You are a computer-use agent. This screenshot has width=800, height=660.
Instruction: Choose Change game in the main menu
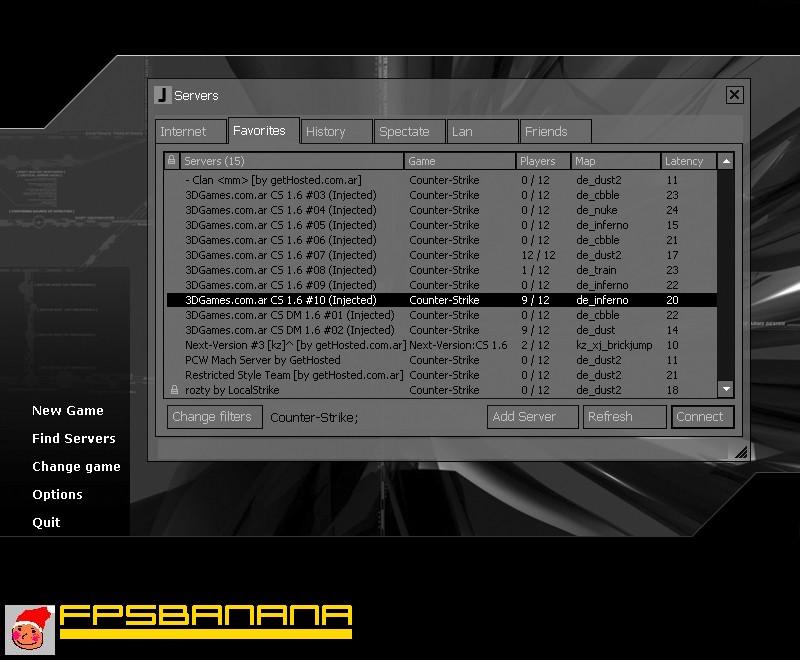pyautogui.click(x=77, y=467)
